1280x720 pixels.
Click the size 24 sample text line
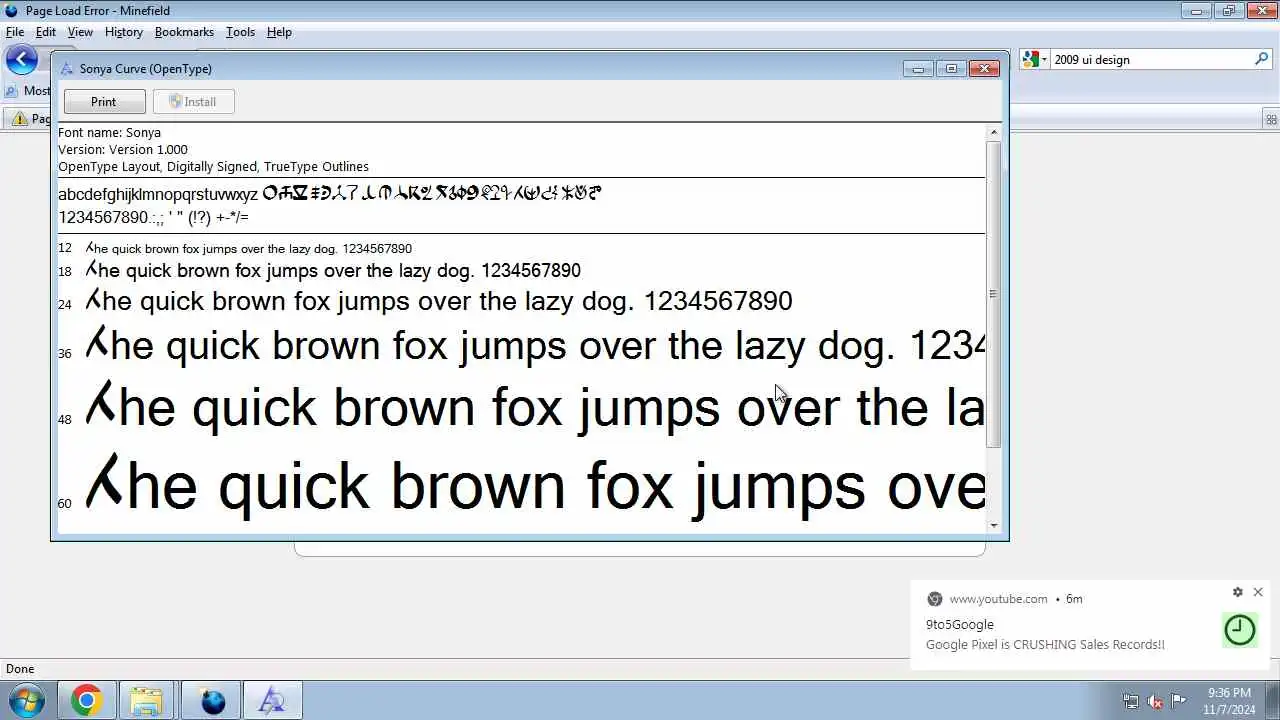[438, 300]
